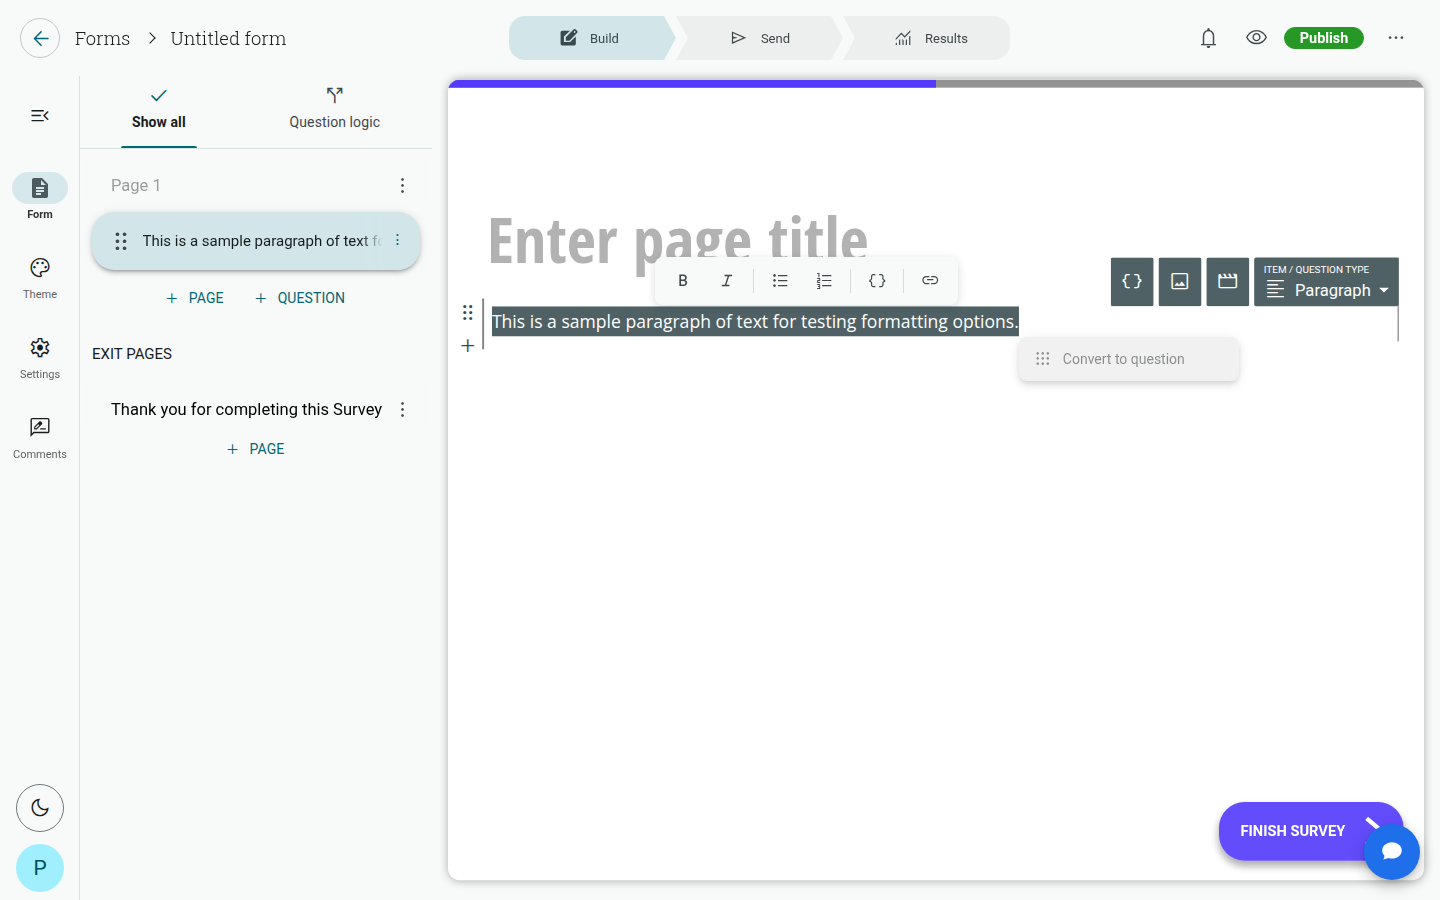The image size is (1440, 900).
Task: Select the Form sidebar section
Action: tap(40, 197)
